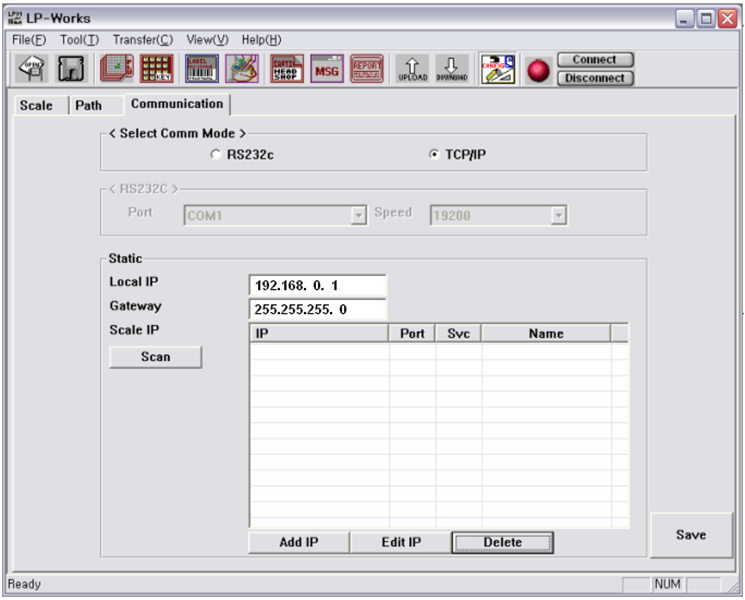Expand the 19200 Speed dropdown
The height and width of the screenshot is (600, 745).
[559, 216]
